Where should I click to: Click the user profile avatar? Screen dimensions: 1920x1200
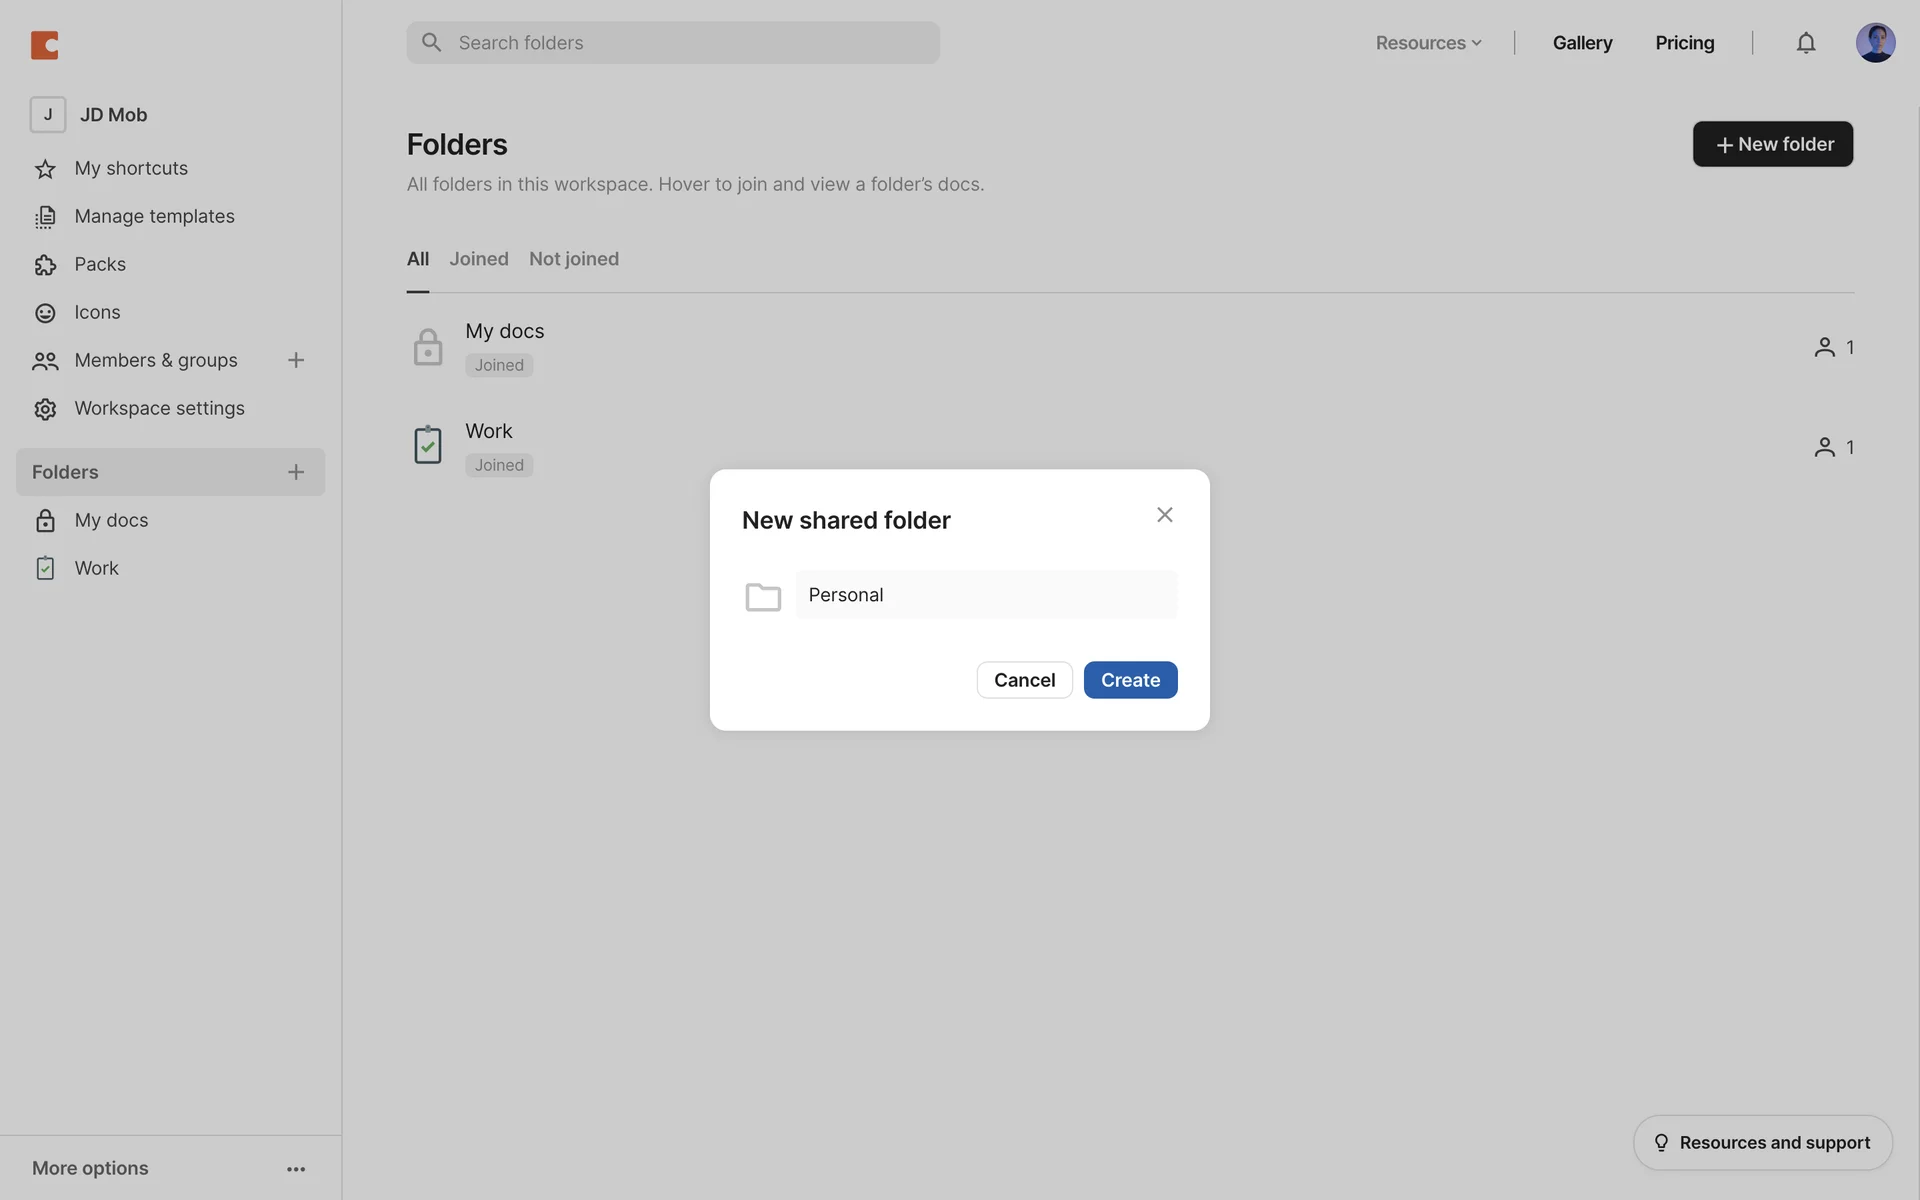1875,43
